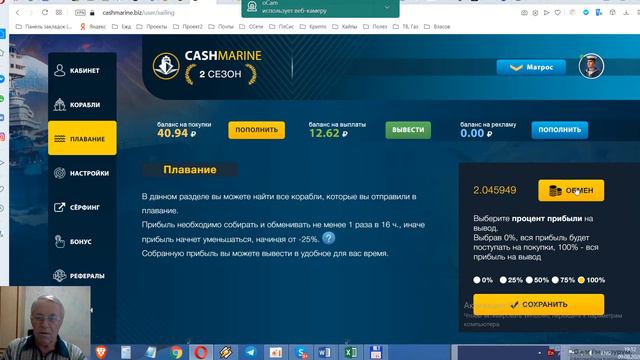Click the Сохранить save button
Screen dimensions: 640x360
[539, 304]
